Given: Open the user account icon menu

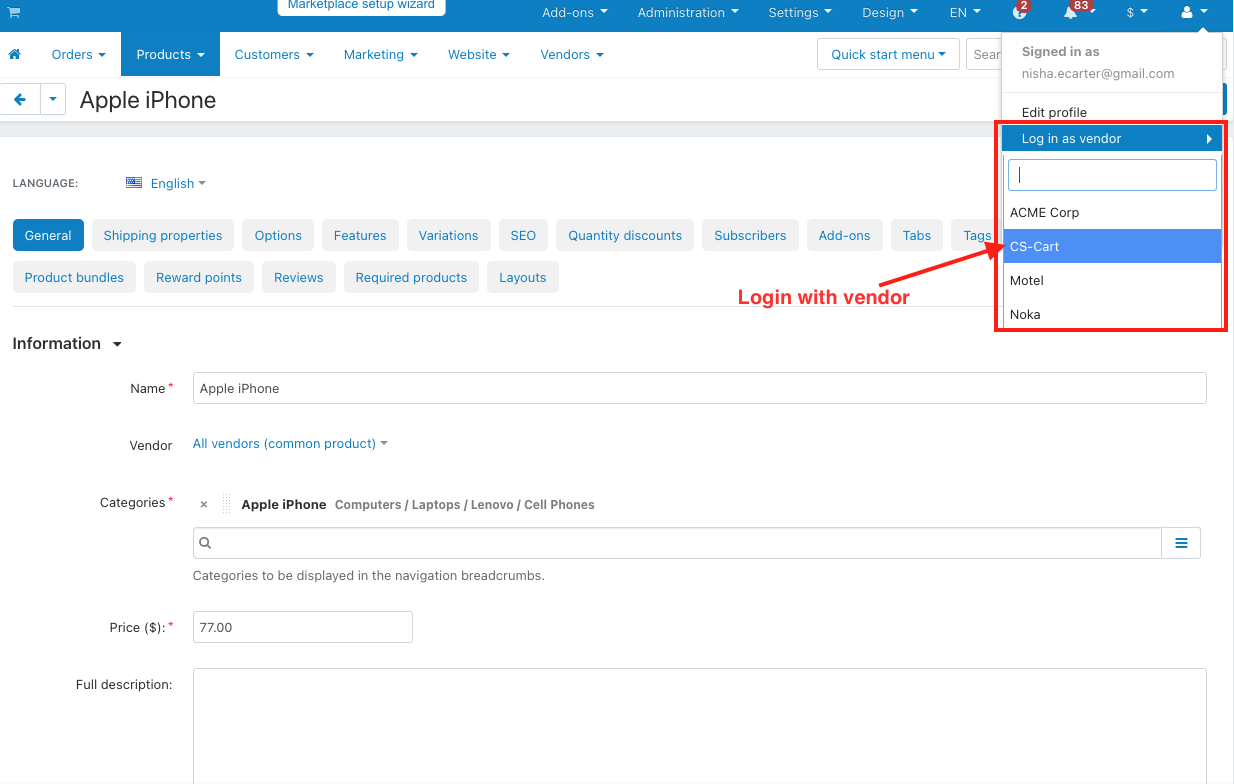Looking at the screenshot, I should pos(1194,12).
